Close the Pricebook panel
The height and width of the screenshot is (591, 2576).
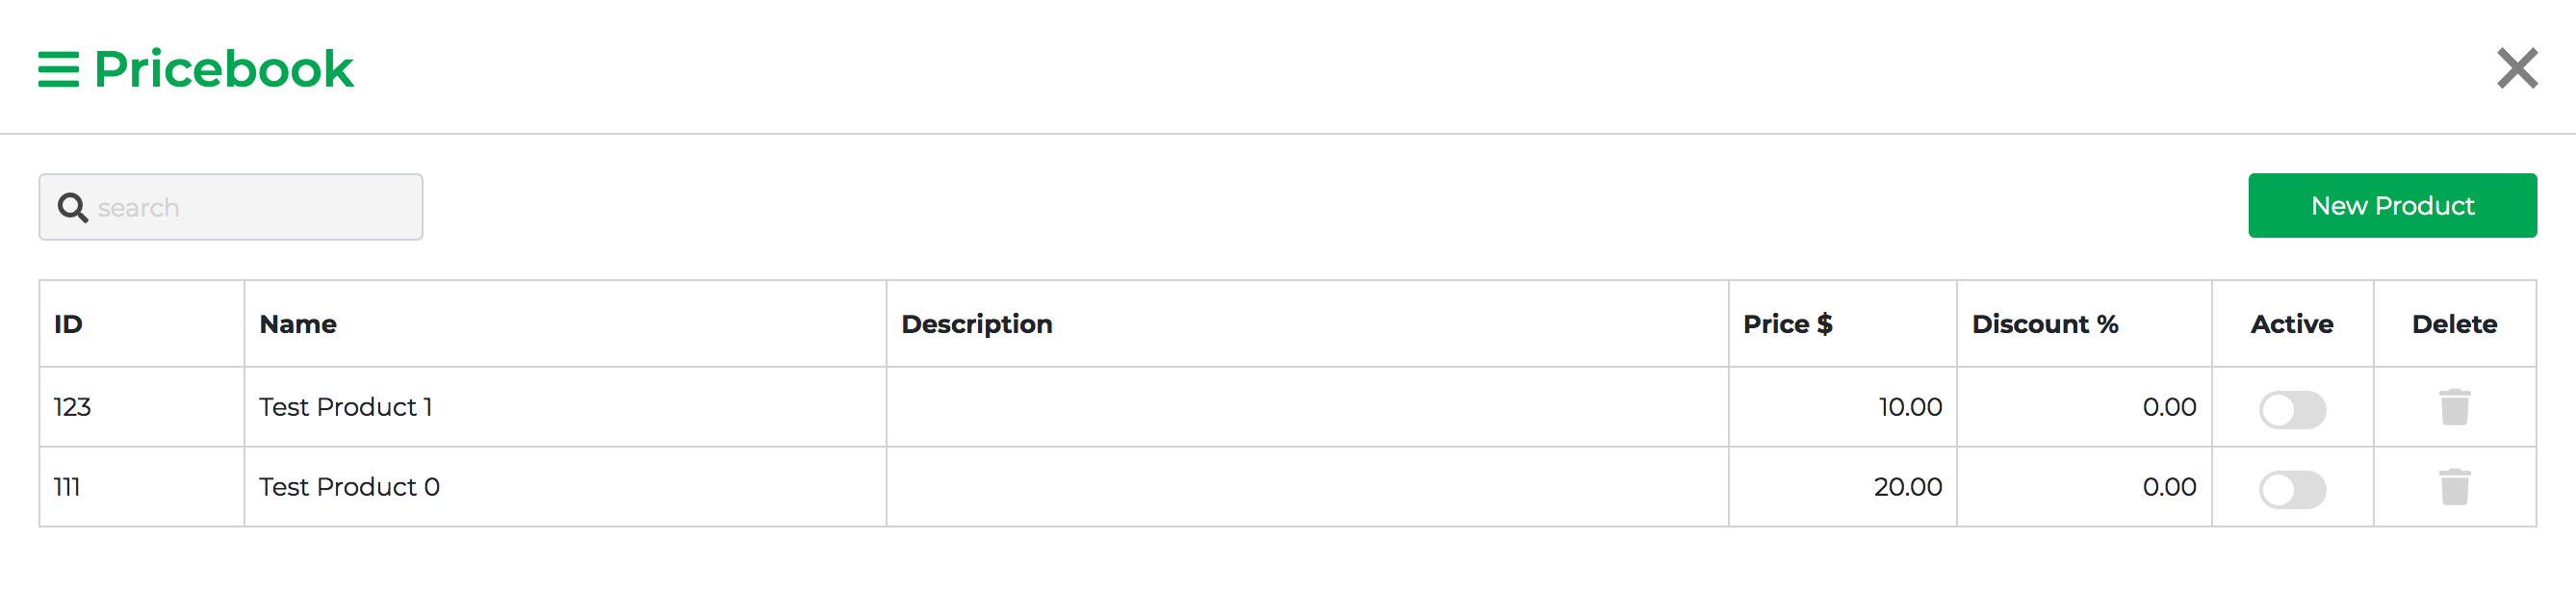[x=2516, y=69]
